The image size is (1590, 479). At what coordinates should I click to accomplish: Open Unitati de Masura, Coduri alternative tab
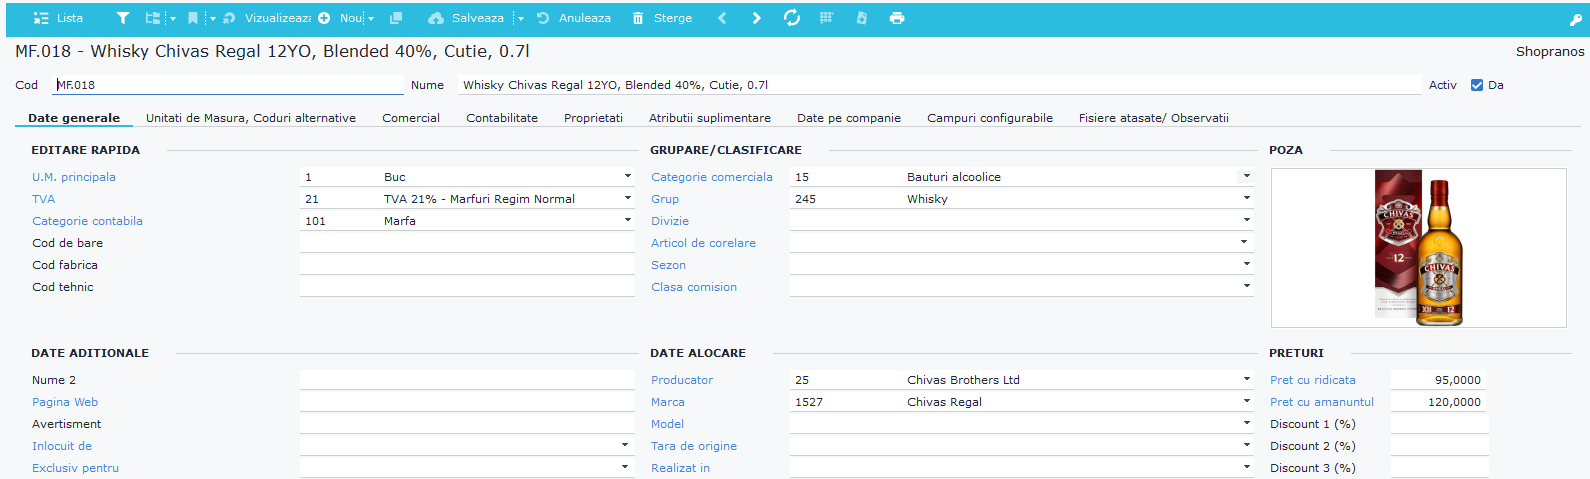point(251,118)
